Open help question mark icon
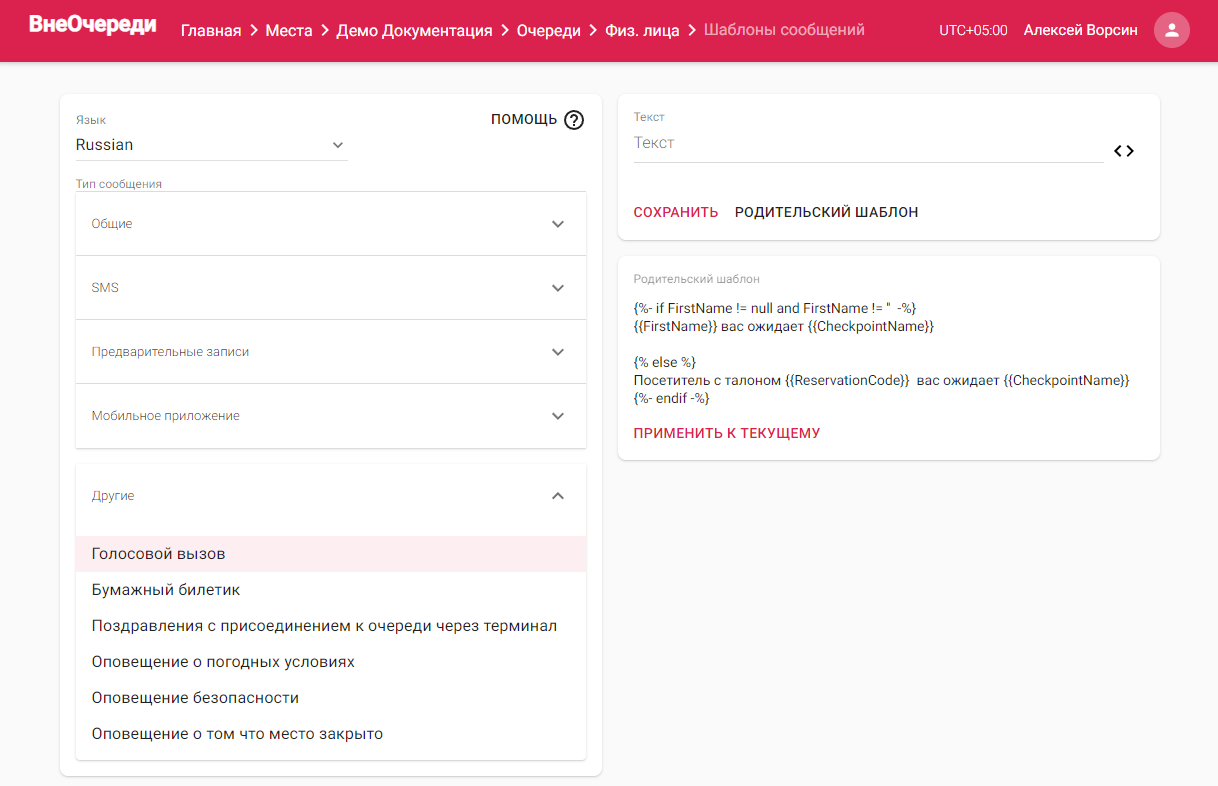The height and width of the screenshot is (786, 1218). (x=574, y=120)
